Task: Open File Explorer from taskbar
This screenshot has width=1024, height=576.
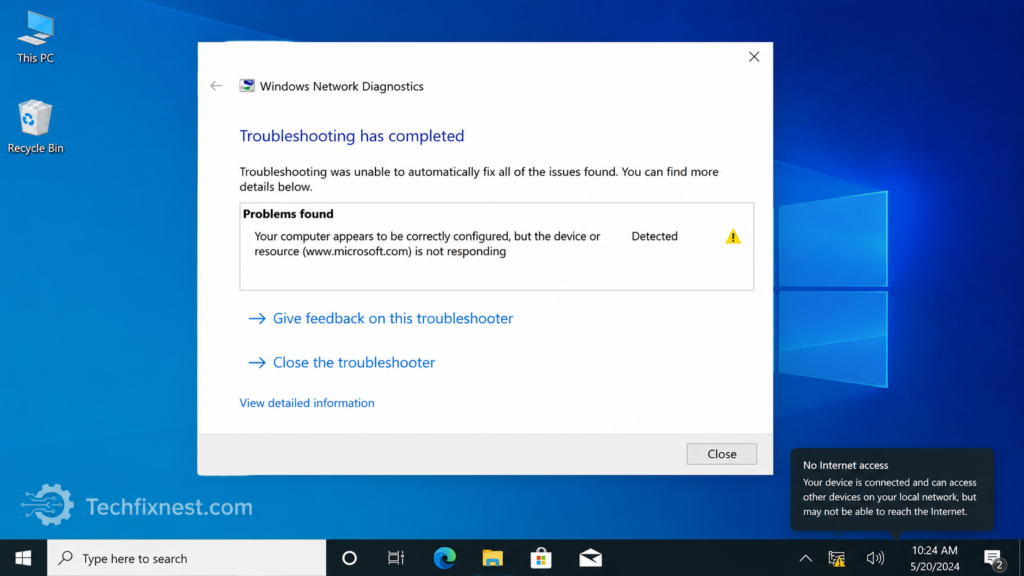Action: click(x=492, y=558)
